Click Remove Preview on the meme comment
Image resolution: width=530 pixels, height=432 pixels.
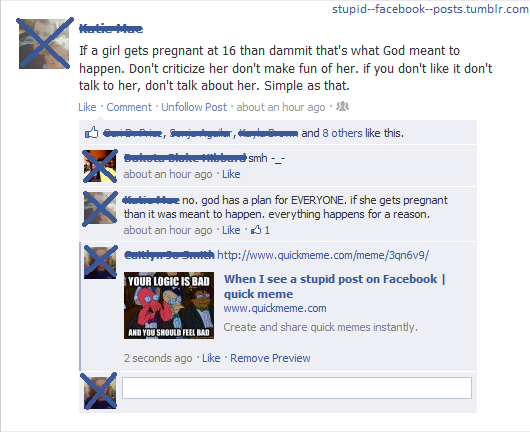pos(270,358)
